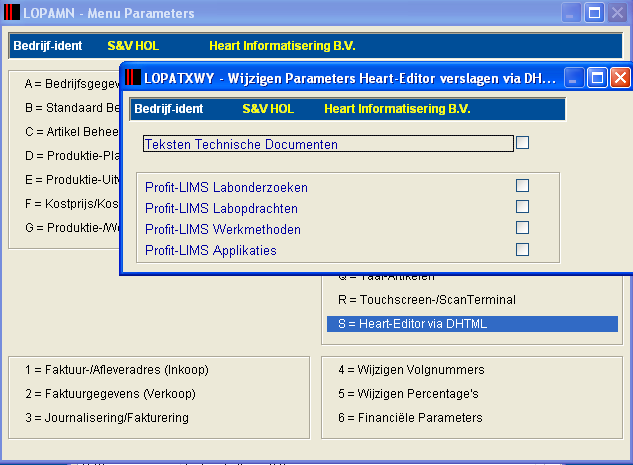Click S&V HOL in LOPATXWY header
The width and height of the screenshot is (633, 465).
coord(268,109)
